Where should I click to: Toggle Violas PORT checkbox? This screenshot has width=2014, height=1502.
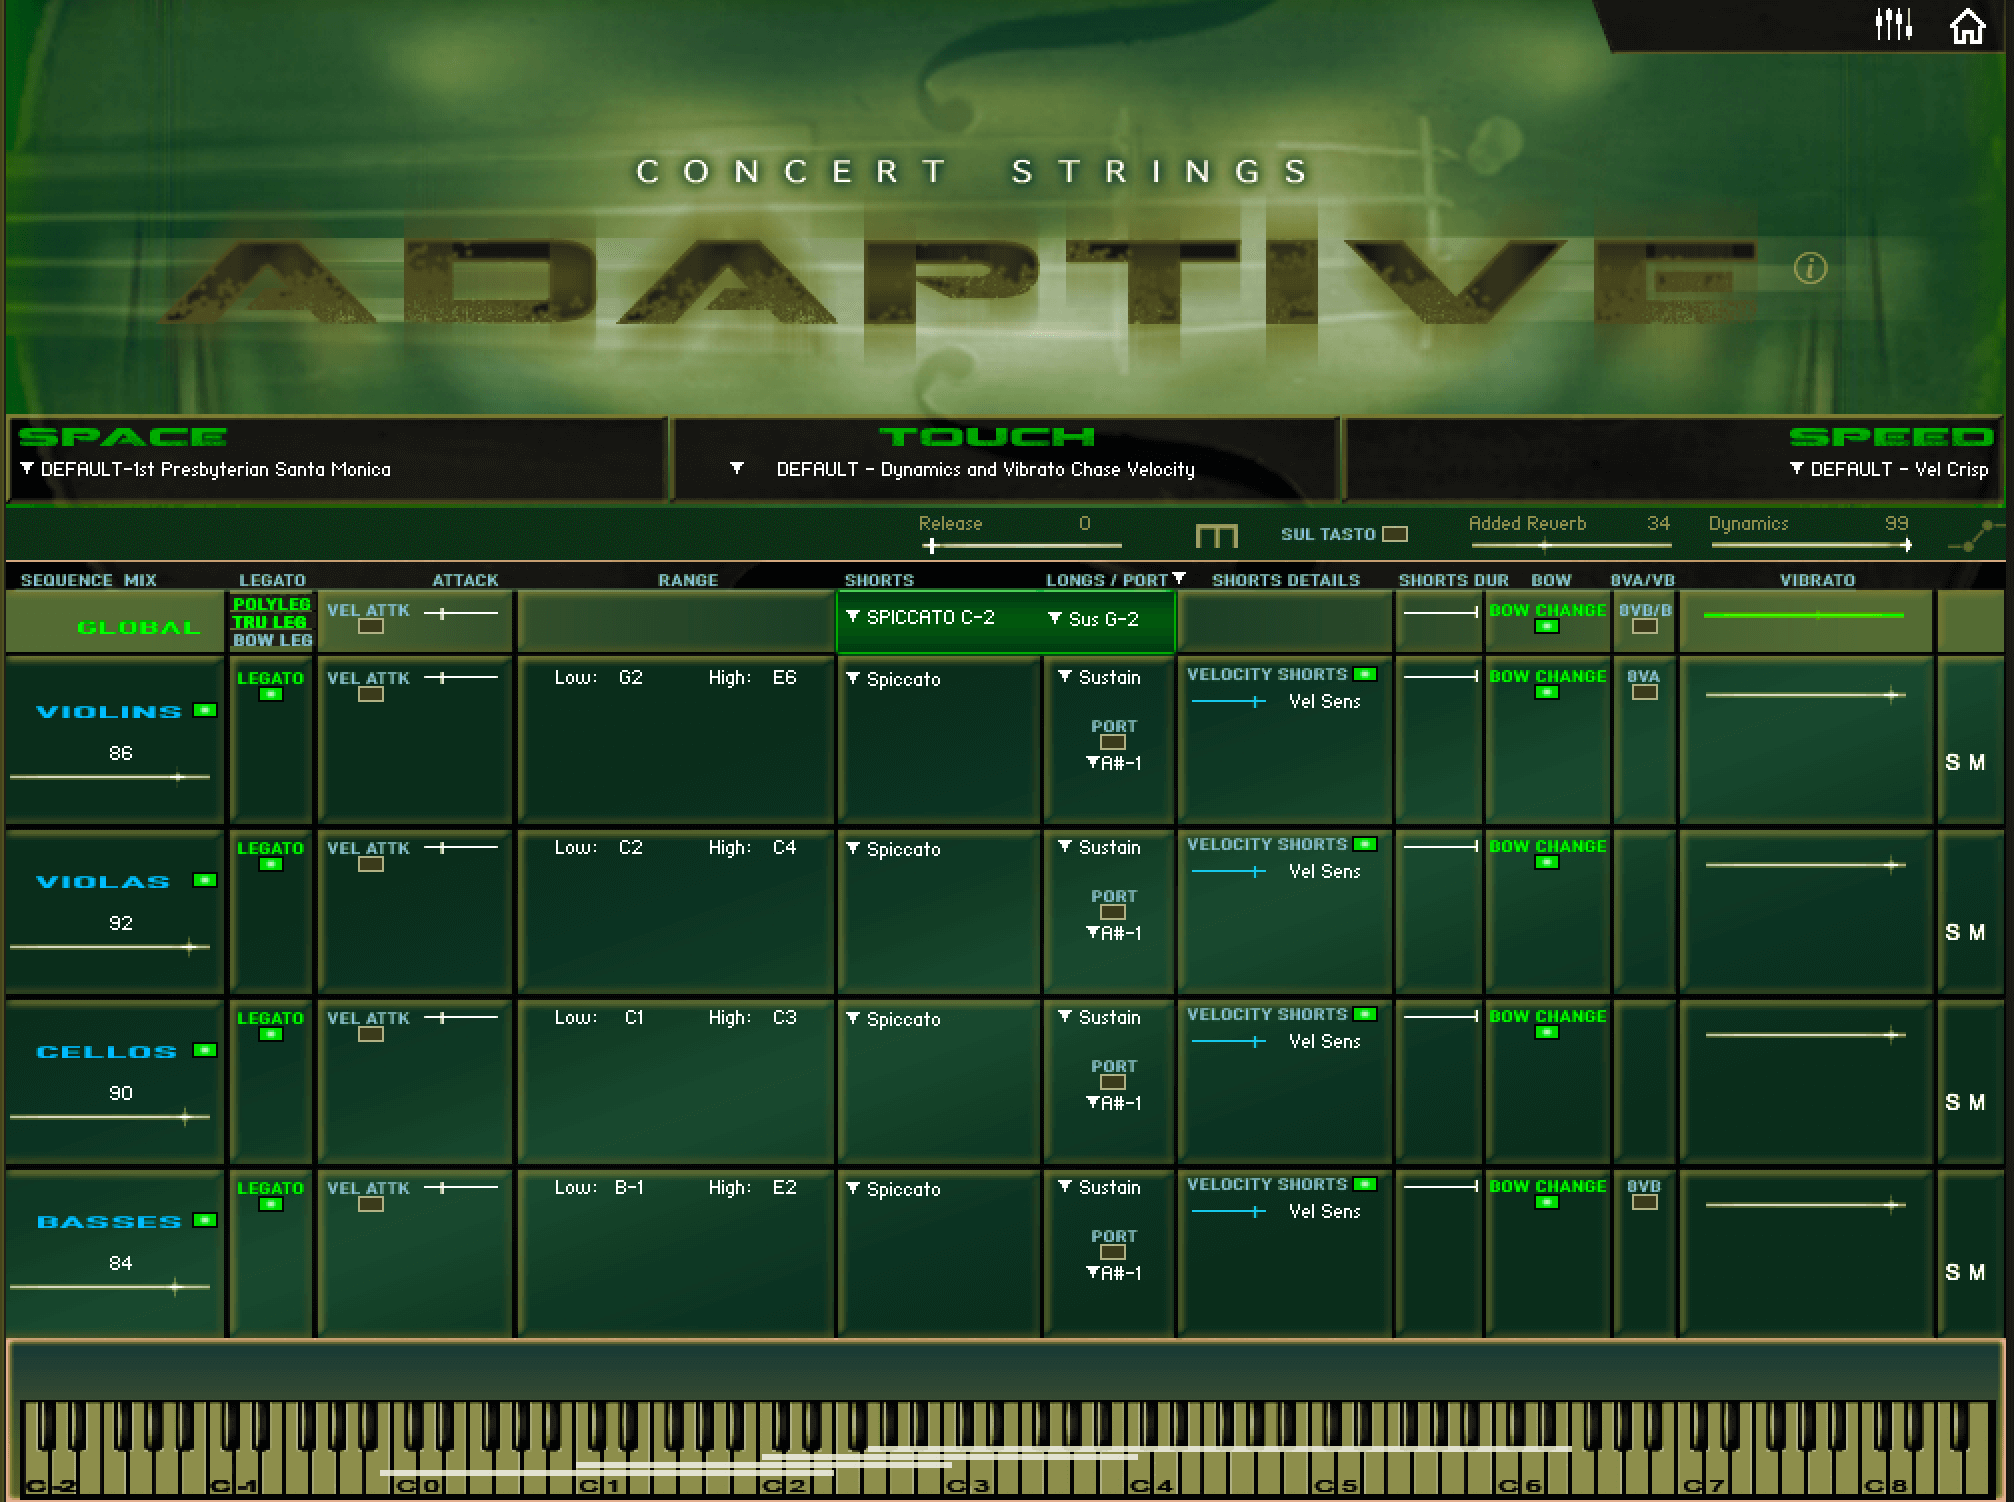1113,912
